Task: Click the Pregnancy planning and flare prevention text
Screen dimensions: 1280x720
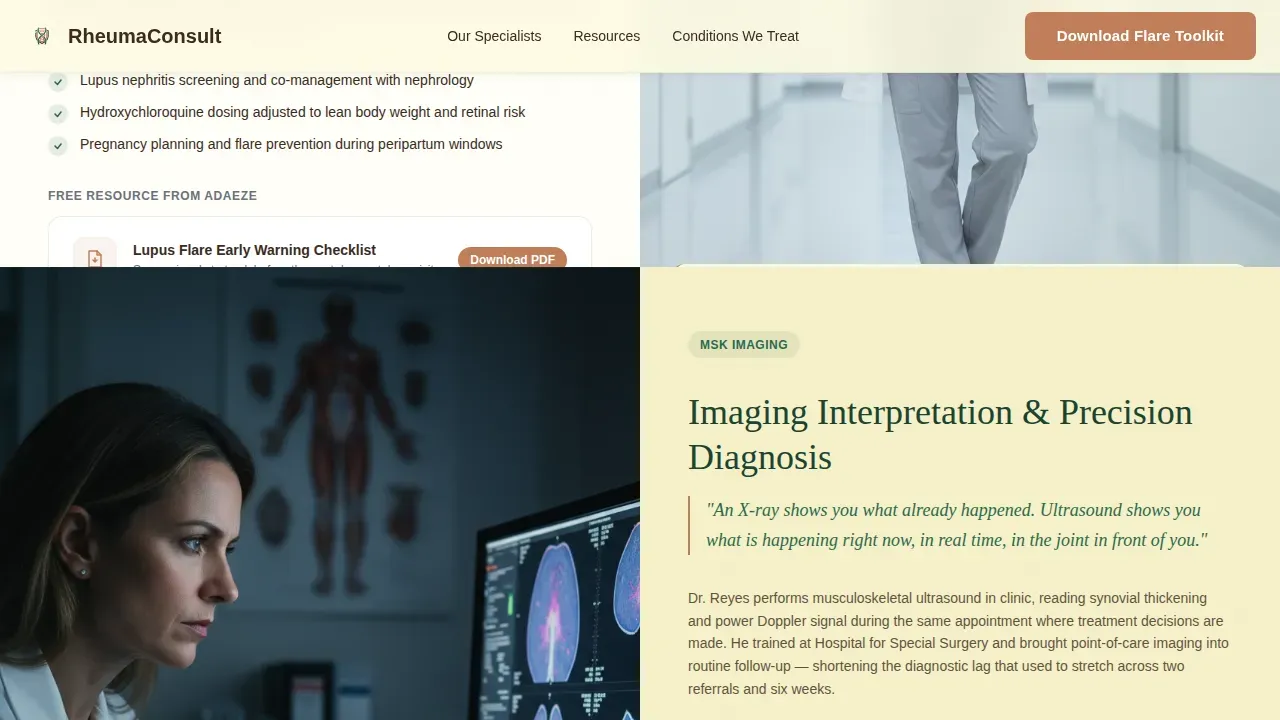Action: [x=291, y=144]
